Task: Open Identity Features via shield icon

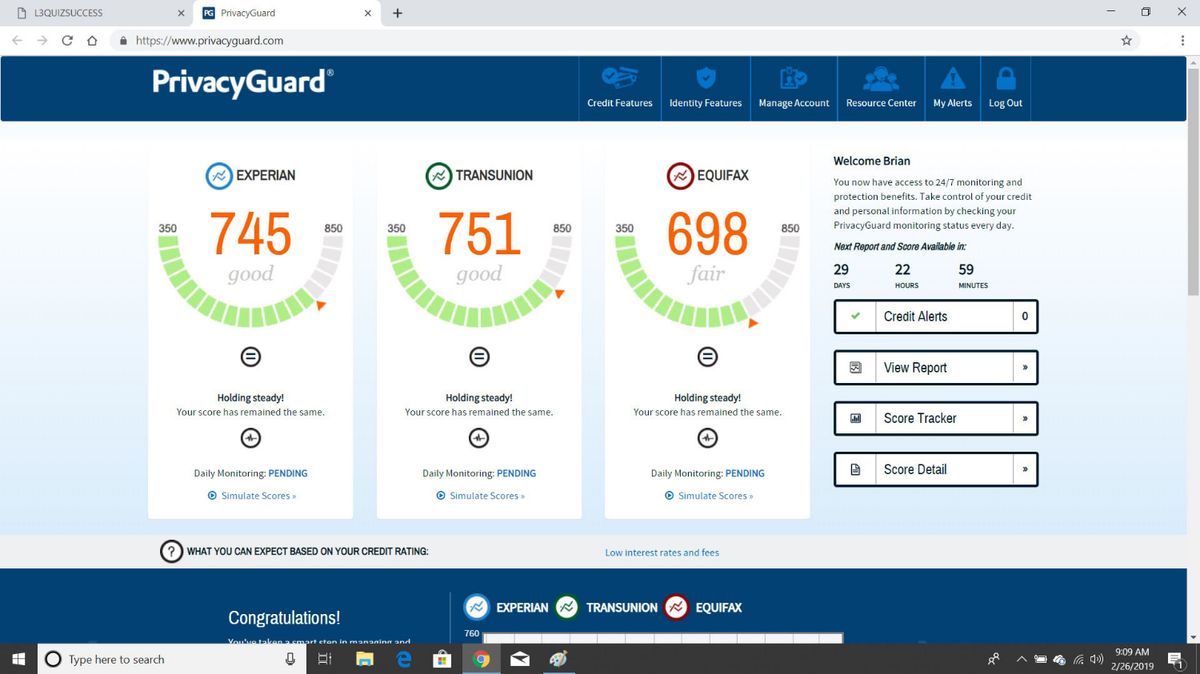Action: (705, 78)
